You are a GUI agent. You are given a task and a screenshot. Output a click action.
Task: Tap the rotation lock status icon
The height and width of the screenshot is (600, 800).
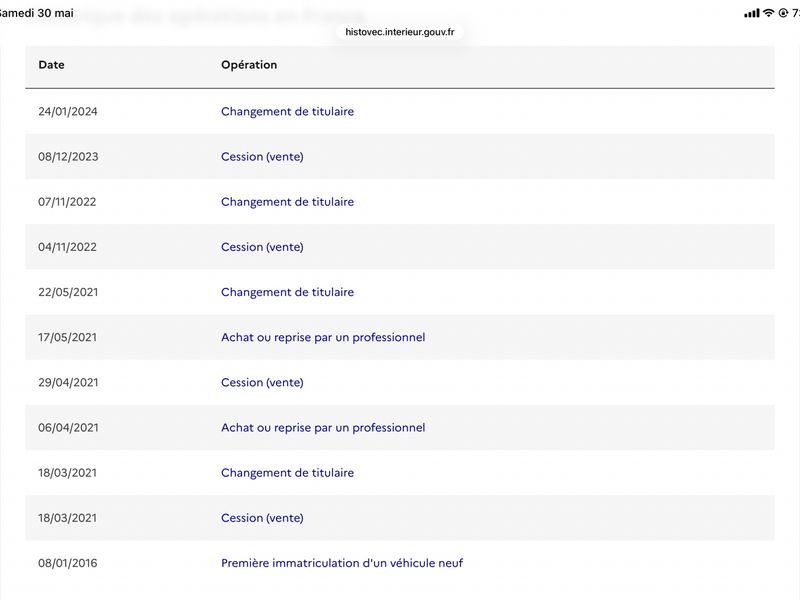point(783,13)
